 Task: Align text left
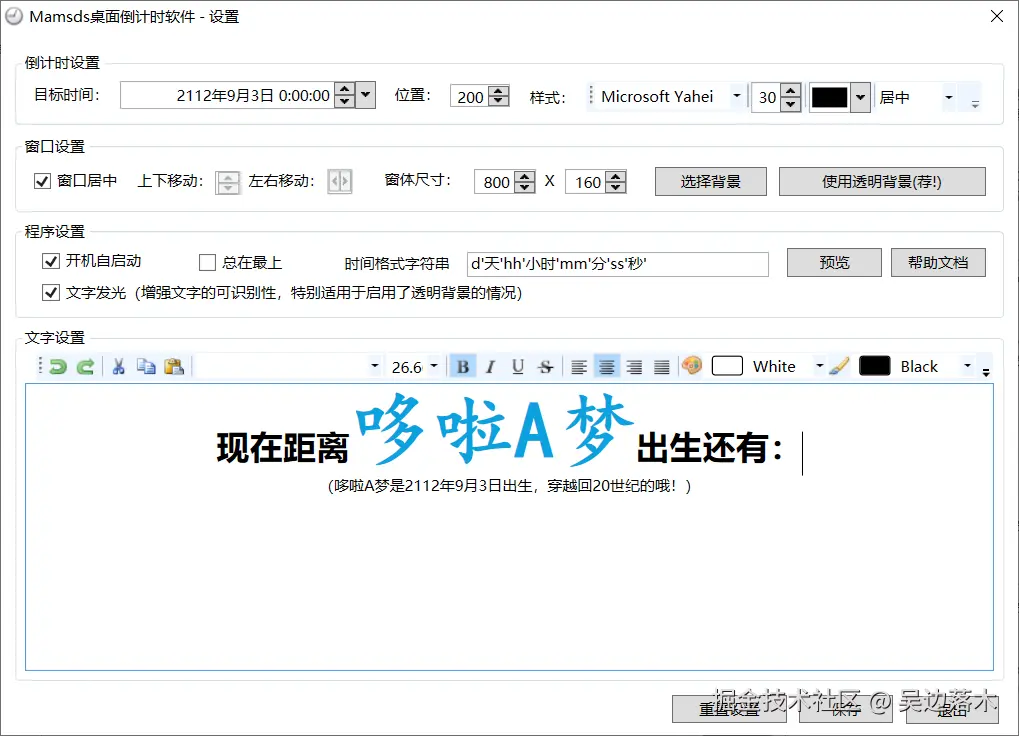(578, 367)
